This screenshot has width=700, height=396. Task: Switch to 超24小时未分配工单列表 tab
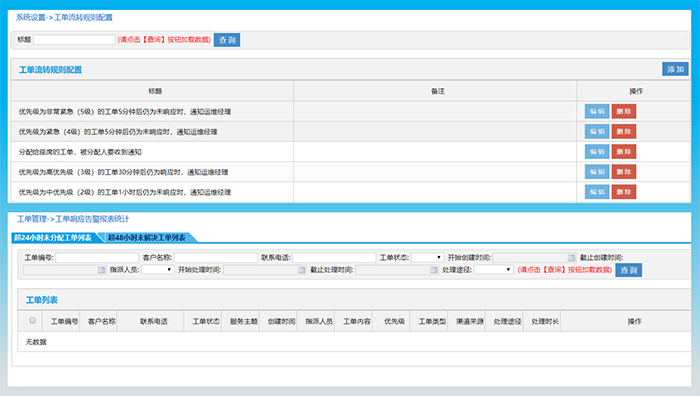click(x=53, y=238)
